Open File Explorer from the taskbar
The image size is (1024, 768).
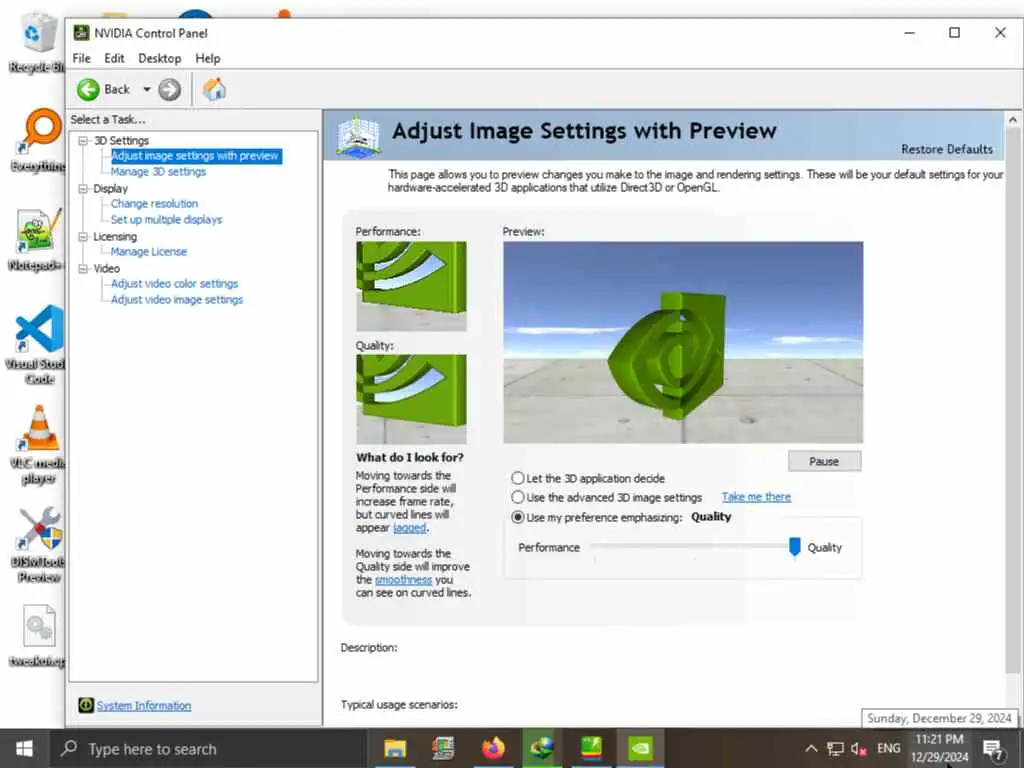coord(394,748)
